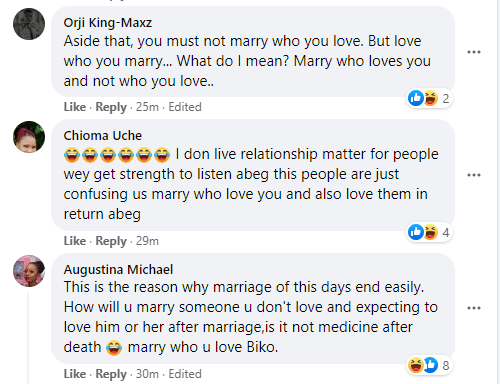This screenshot has width=500, height=384.
Task: Click the Orji King-Maxz name link
Action: [x=108, y=23]
